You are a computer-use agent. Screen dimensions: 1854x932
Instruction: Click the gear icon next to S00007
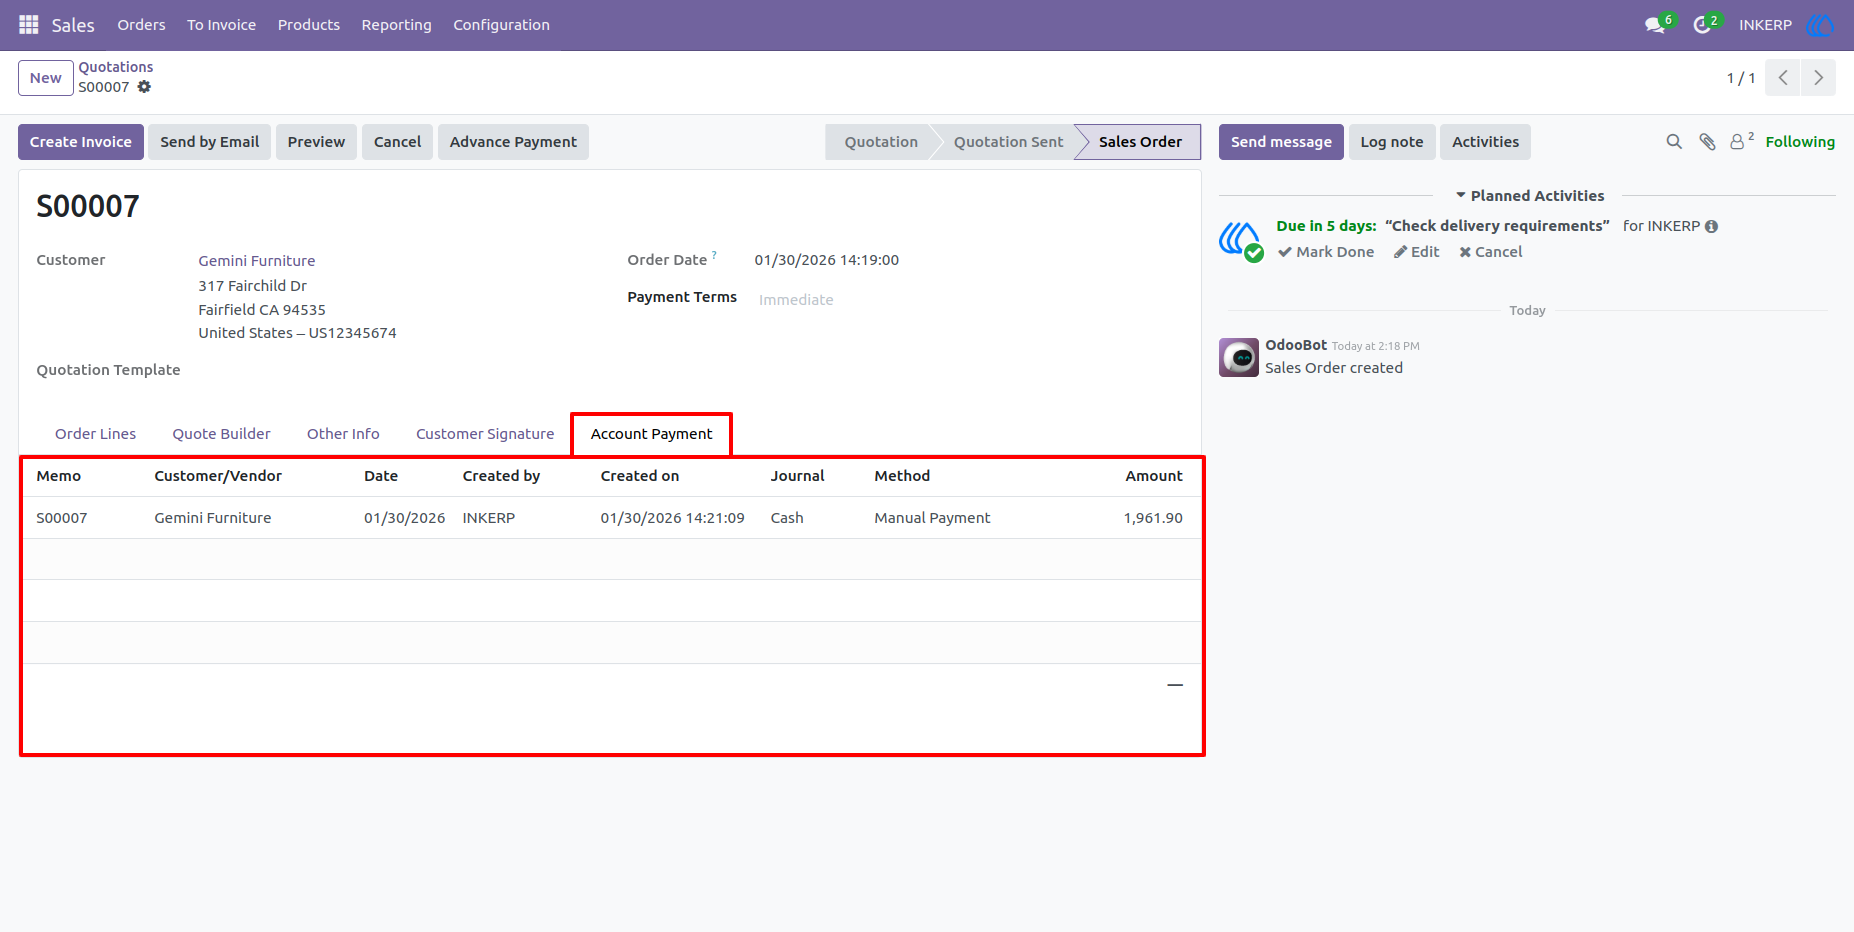(144, 87)
